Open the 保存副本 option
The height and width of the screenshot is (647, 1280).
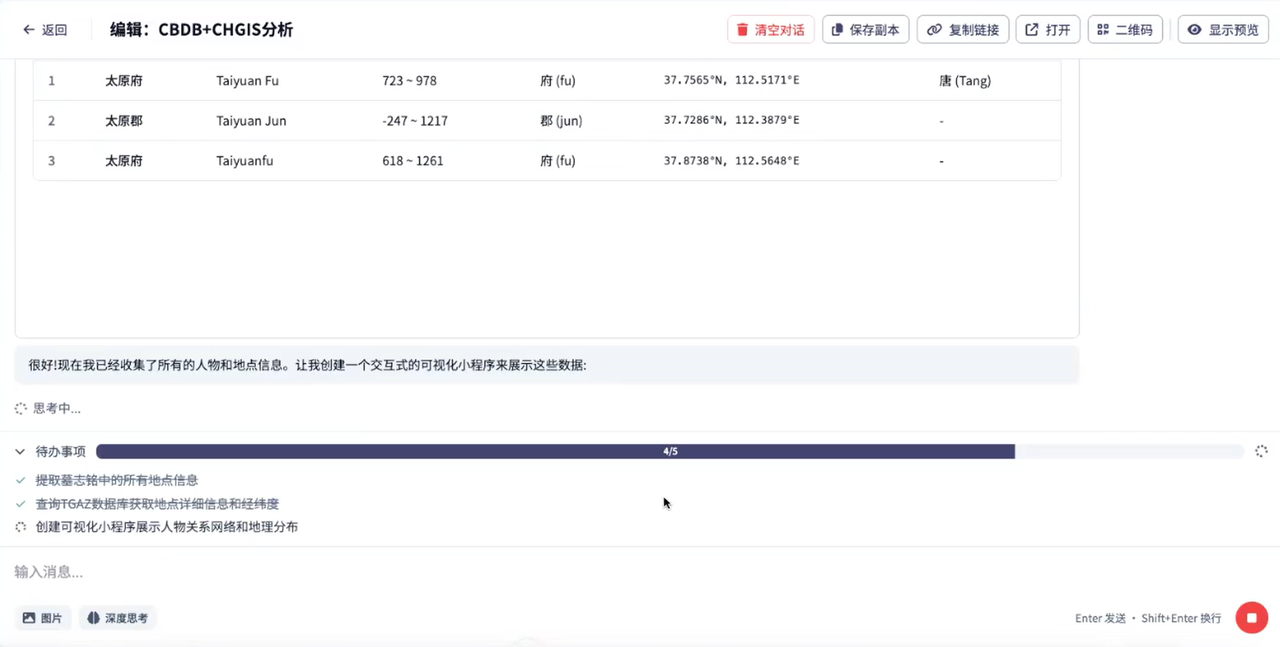(x=866, y=29)
